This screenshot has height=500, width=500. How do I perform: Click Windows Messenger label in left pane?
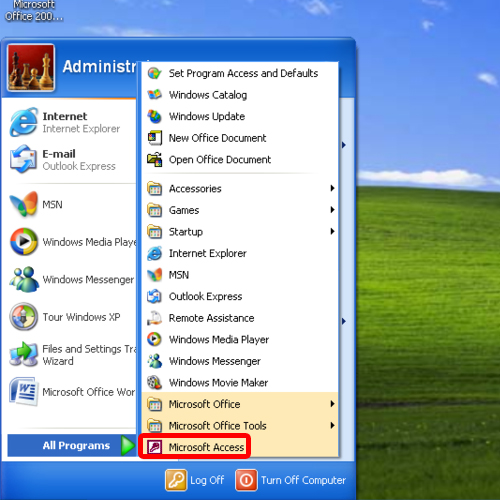88,279
